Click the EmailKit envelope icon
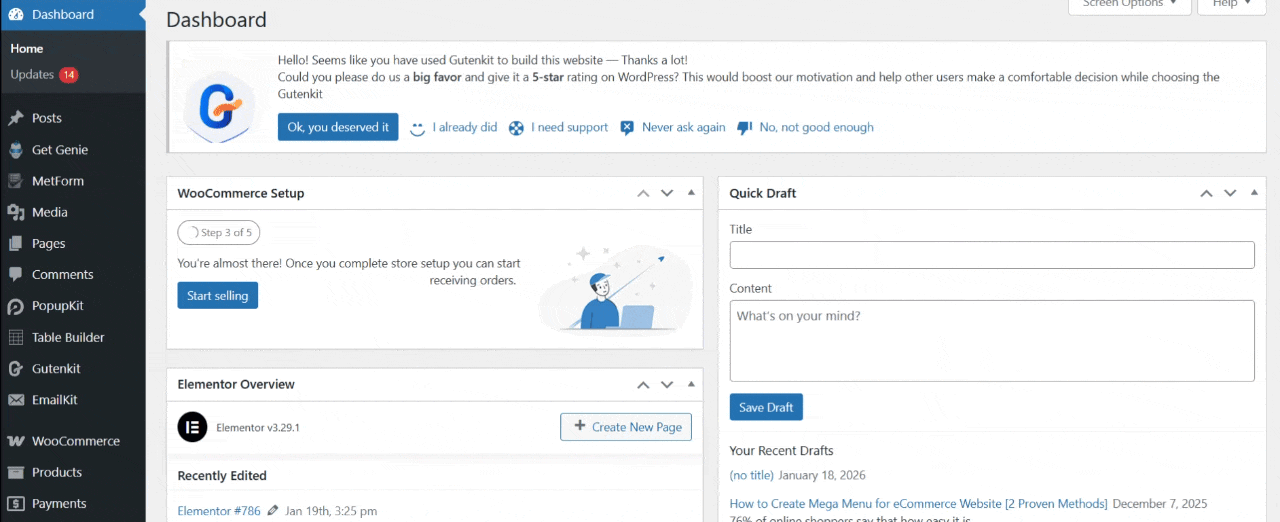The width and height of the screenshot is (1280, 522). pos(16,400)
